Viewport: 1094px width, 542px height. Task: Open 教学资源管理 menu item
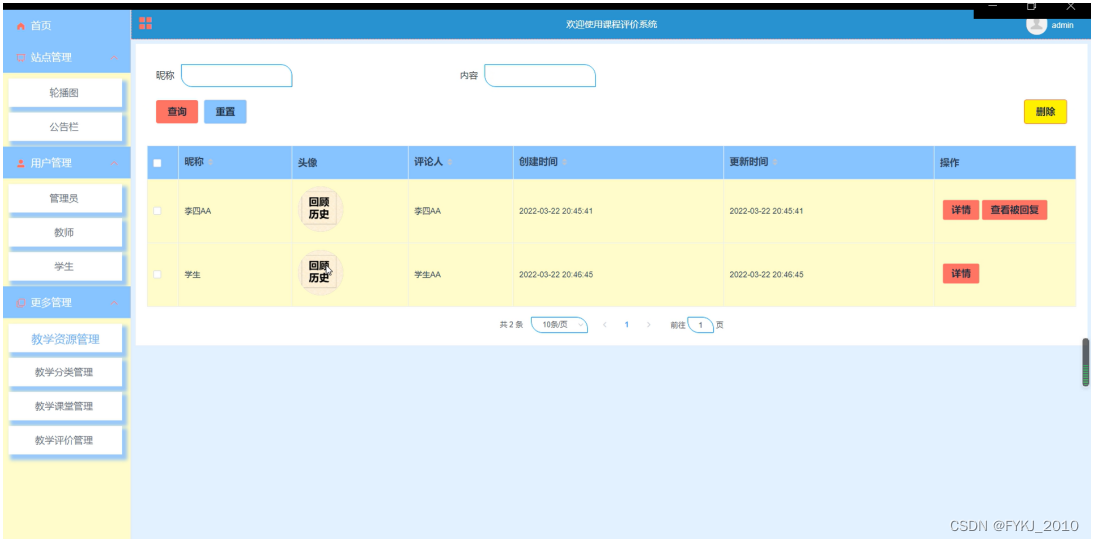pyautogui.click(x=65, y=340)
